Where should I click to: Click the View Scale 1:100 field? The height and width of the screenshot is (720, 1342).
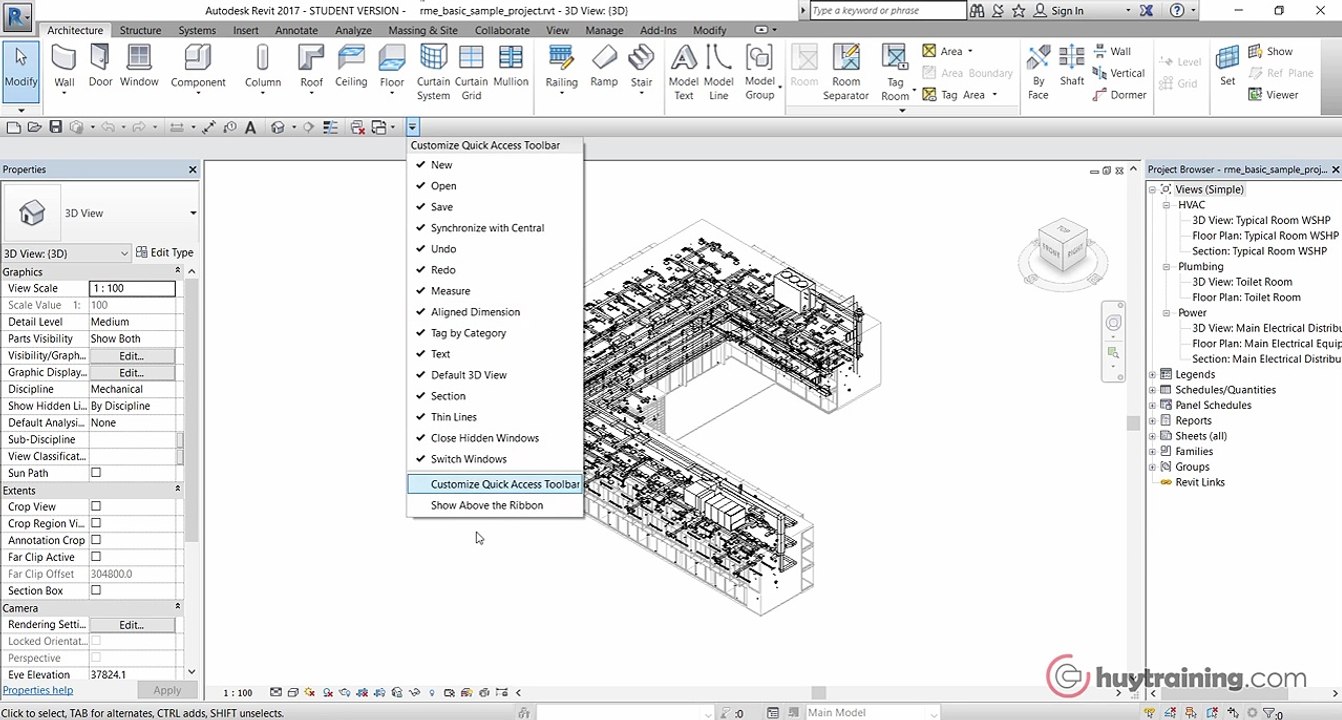tap(132, 288)
